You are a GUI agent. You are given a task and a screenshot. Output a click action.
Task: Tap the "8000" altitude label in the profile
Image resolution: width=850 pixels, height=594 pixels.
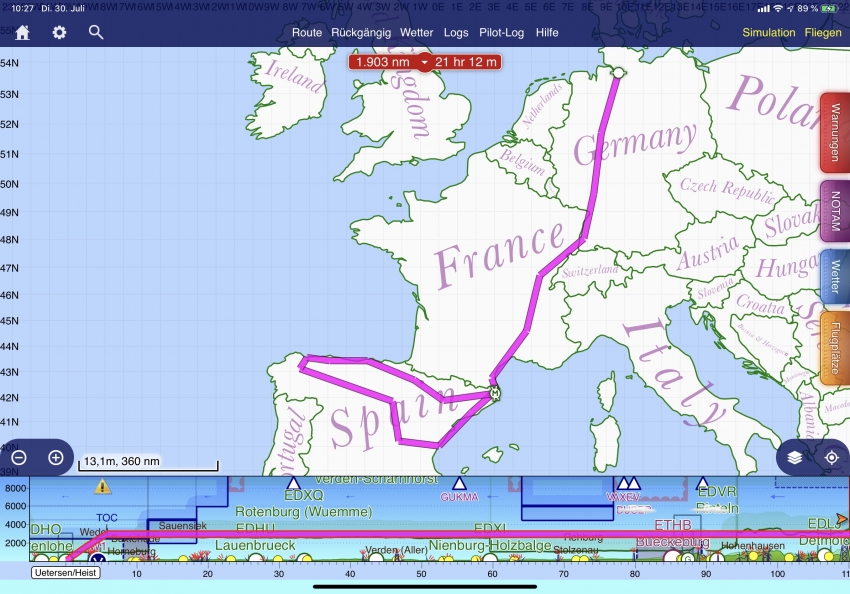[x=16, y=488]
